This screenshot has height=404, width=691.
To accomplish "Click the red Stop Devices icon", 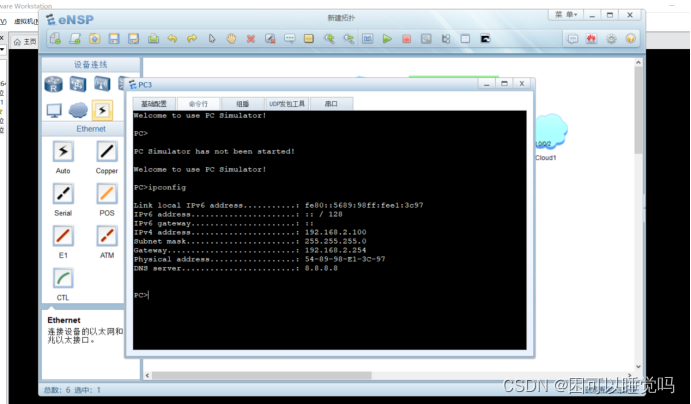I will [x=406, y=39].
